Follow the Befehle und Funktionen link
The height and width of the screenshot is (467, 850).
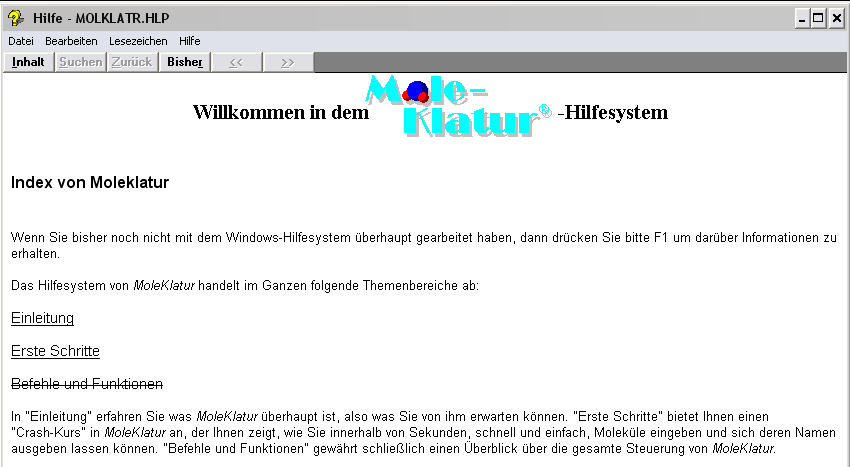pyautogui.click(x=87, y=384)
